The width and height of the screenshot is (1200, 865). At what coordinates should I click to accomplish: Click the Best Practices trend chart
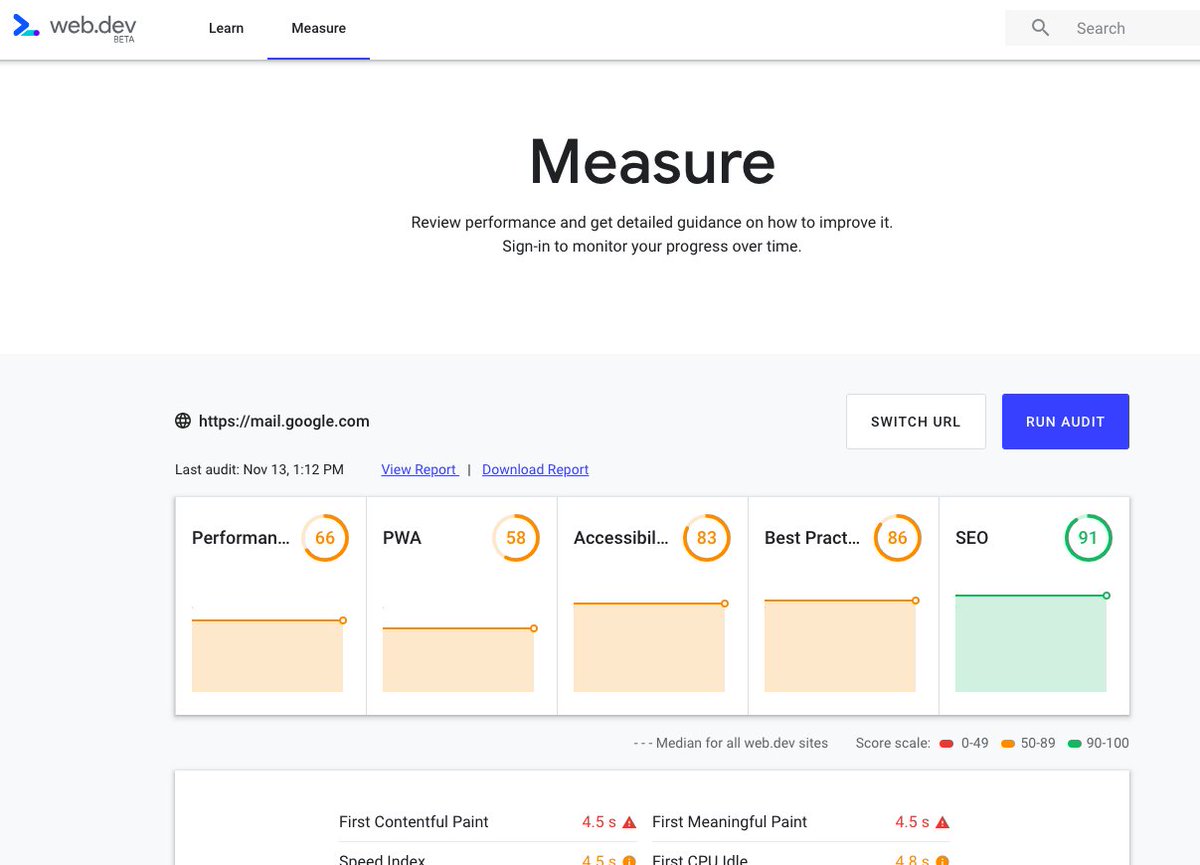coord(841,645)
